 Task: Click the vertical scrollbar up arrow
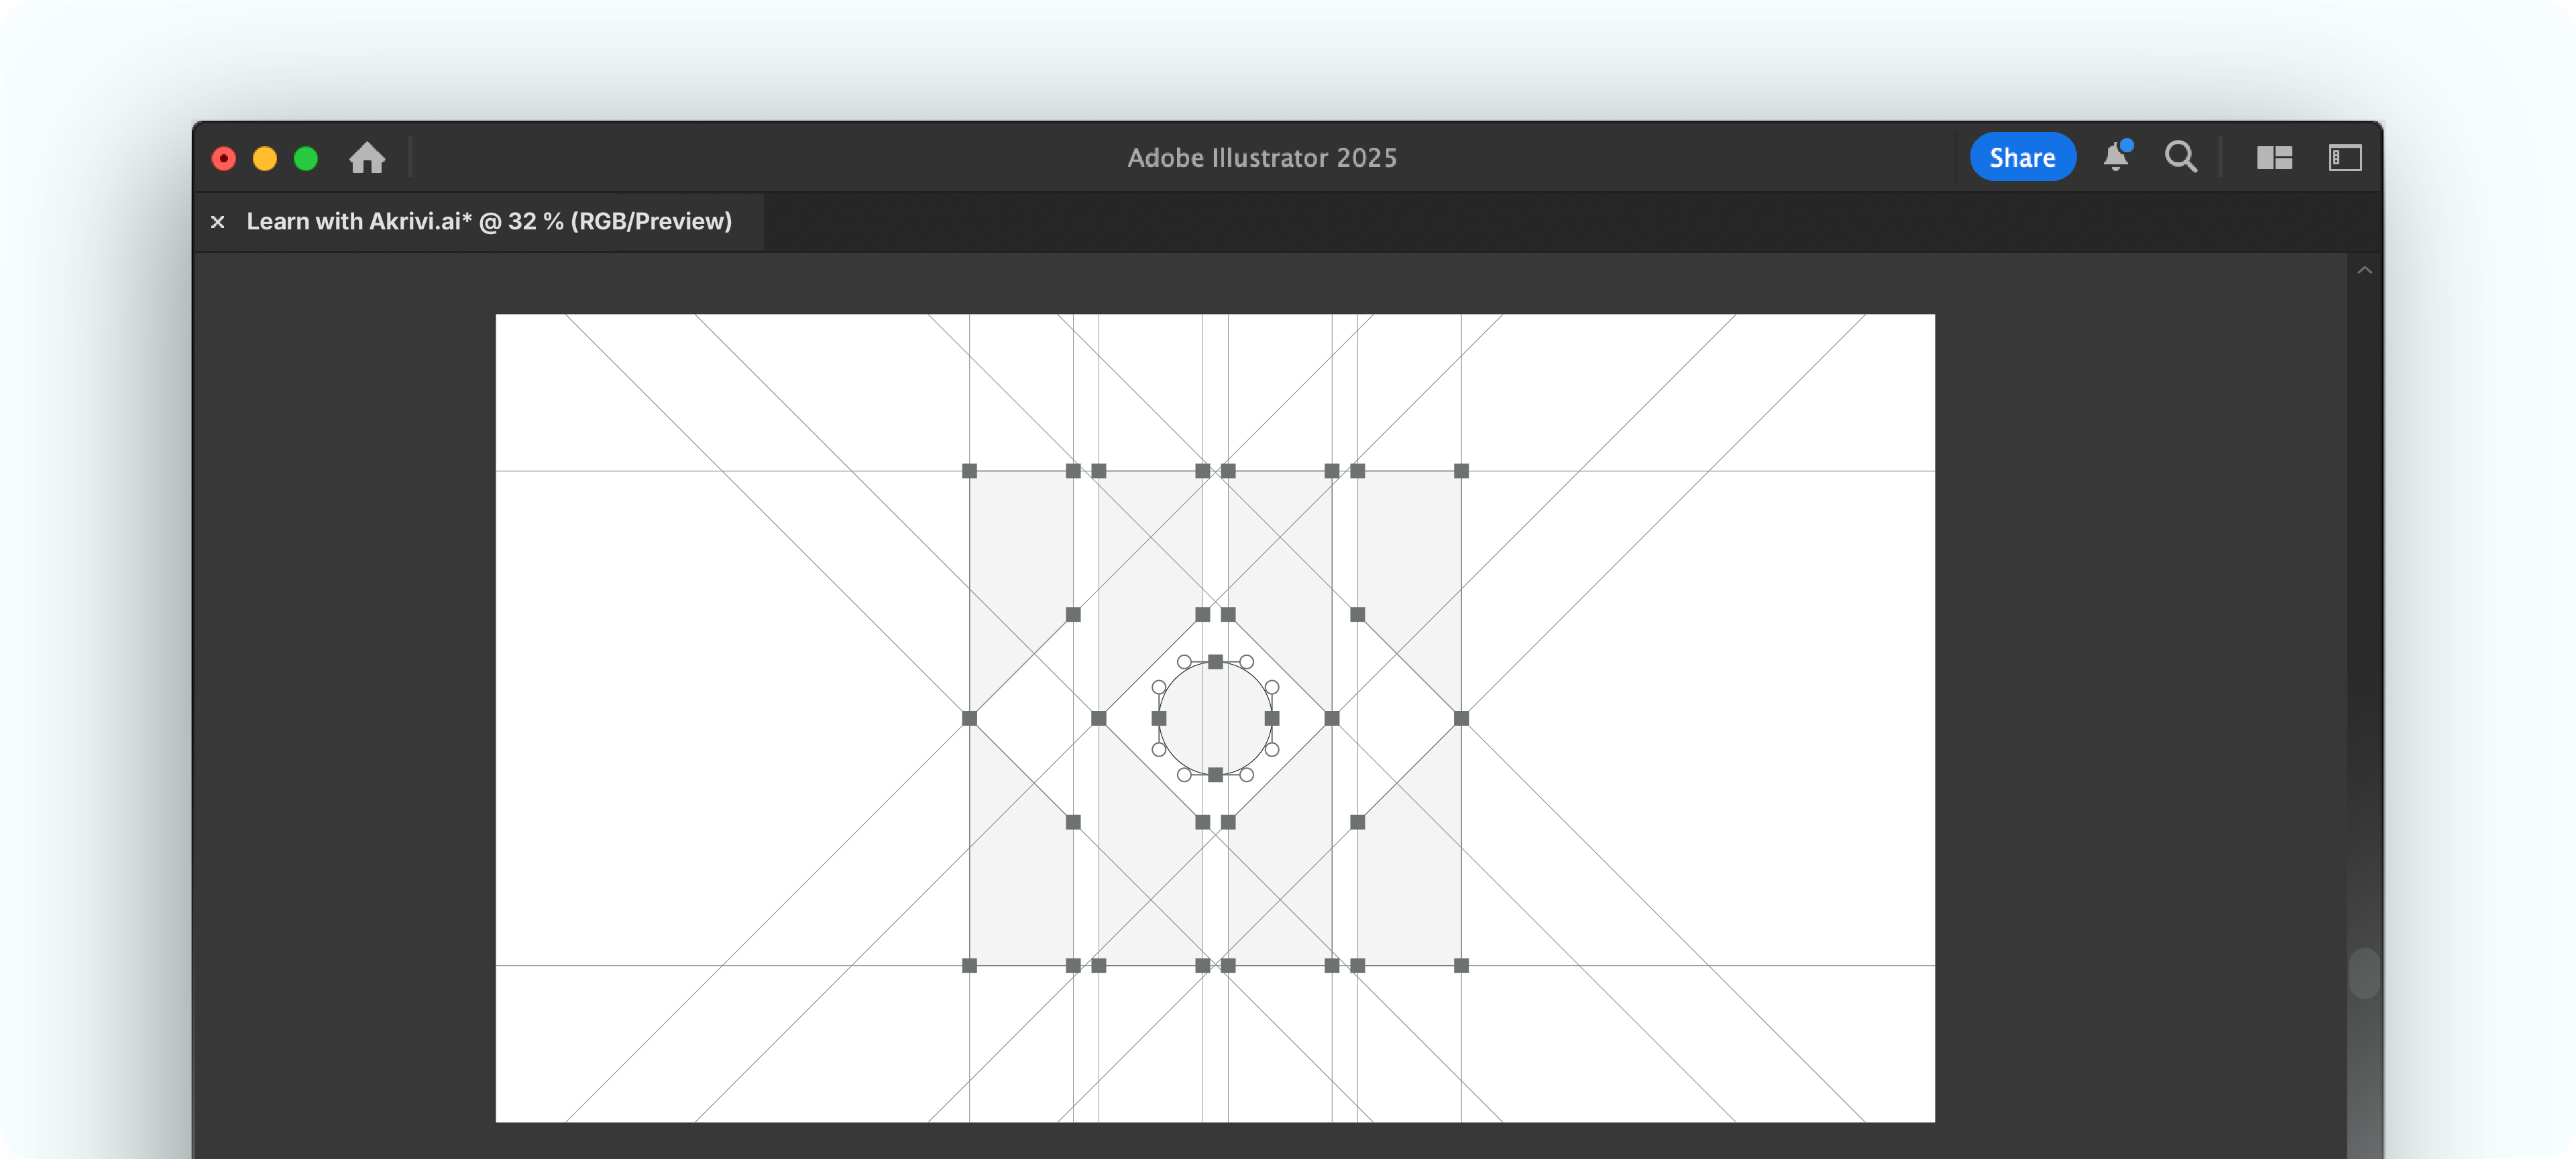(2364, 270)
